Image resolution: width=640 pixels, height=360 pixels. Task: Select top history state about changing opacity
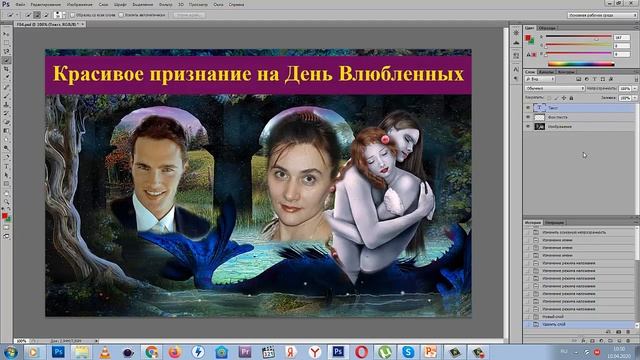pos(580,232)
